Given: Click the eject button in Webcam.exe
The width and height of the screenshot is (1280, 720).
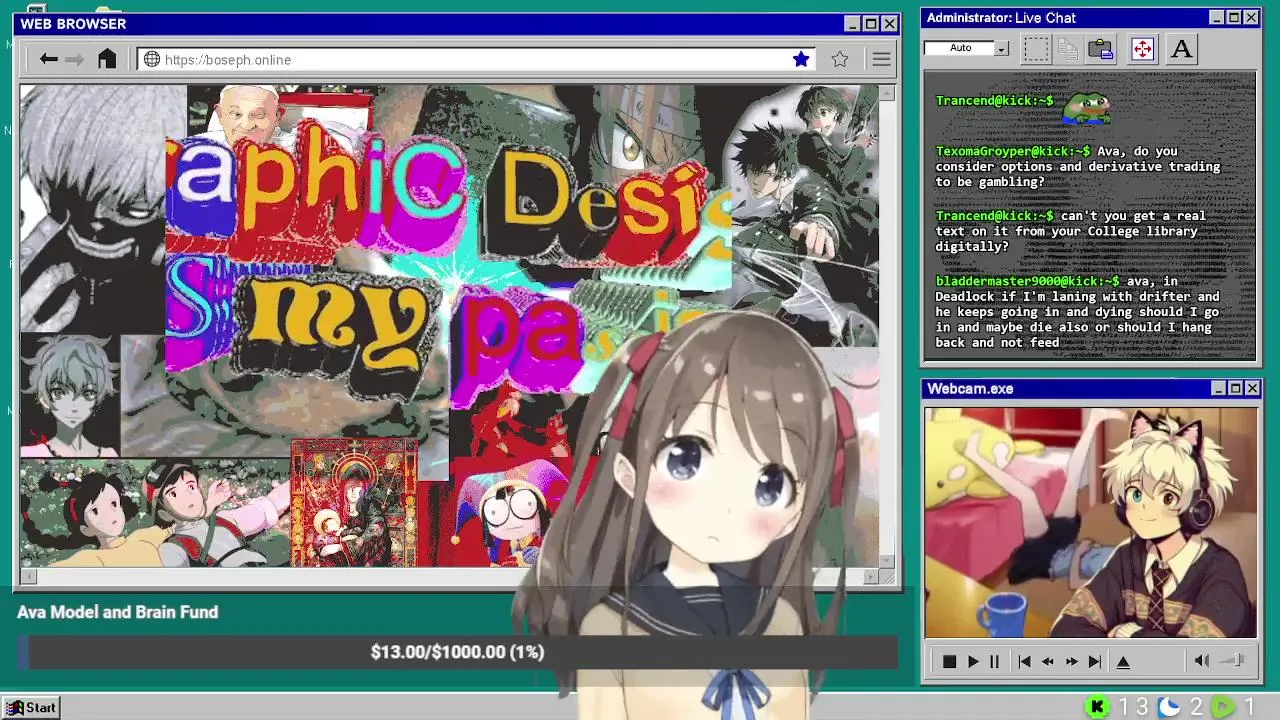Looking at the screenshot, I should pyautogui.click(x=1123, y=661).
